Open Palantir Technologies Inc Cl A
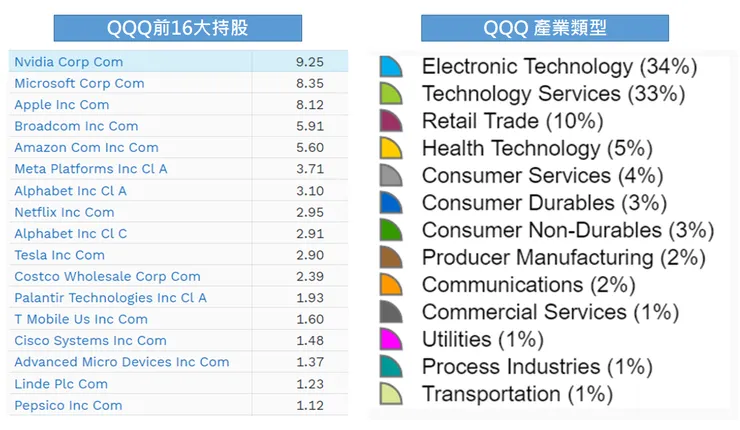Image resolution: width=740 pixels, height=430 pixels. 110,298
